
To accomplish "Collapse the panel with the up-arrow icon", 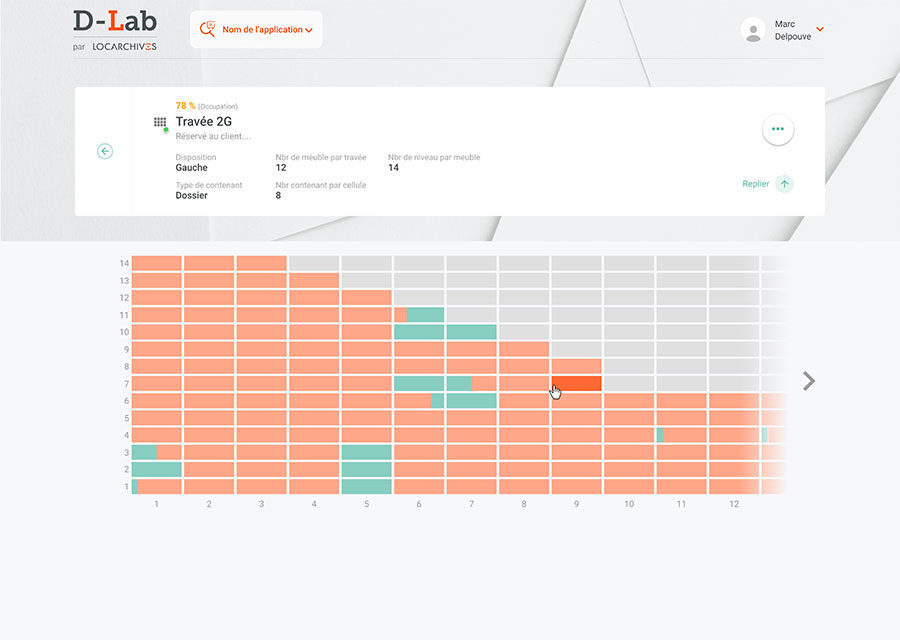I will (784, 184).
